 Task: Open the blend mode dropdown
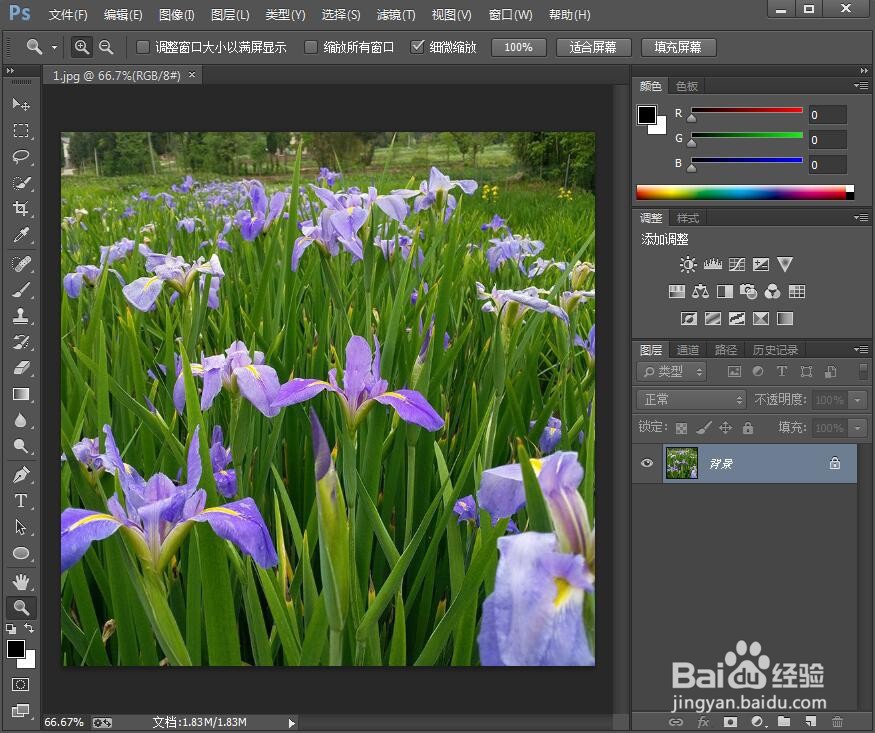691,399
